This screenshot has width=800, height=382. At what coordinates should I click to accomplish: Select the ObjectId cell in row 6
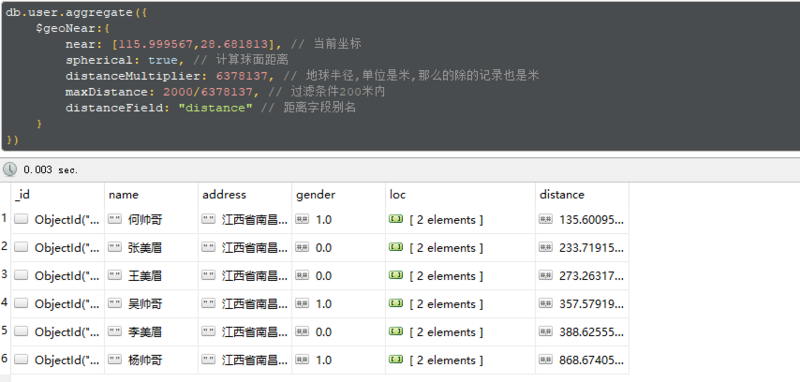pos(57,360)
